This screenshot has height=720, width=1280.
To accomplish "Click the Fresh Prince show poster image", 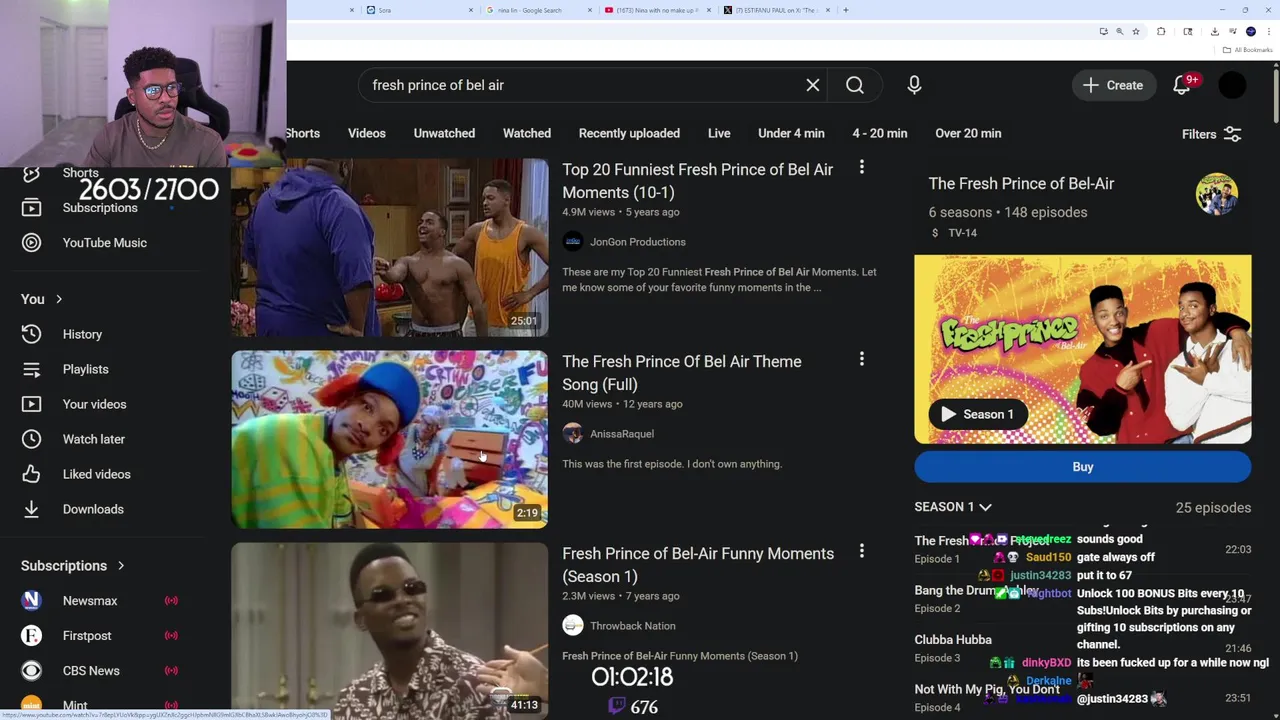I will 1083,349.
